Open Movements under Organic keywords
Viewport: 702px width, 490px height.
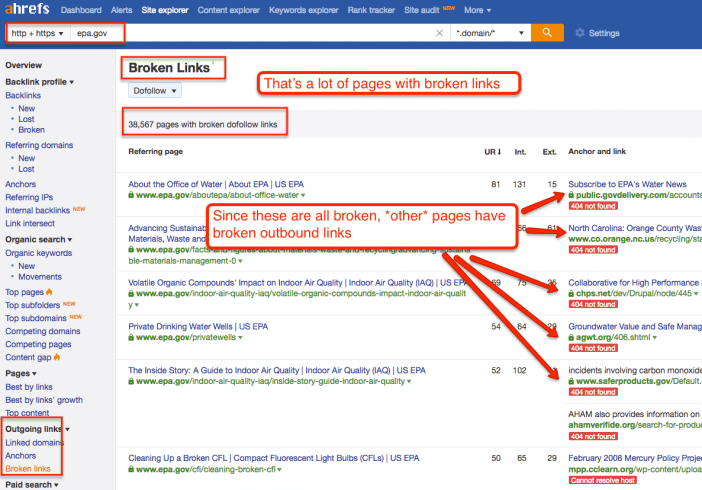coord(40,277)
